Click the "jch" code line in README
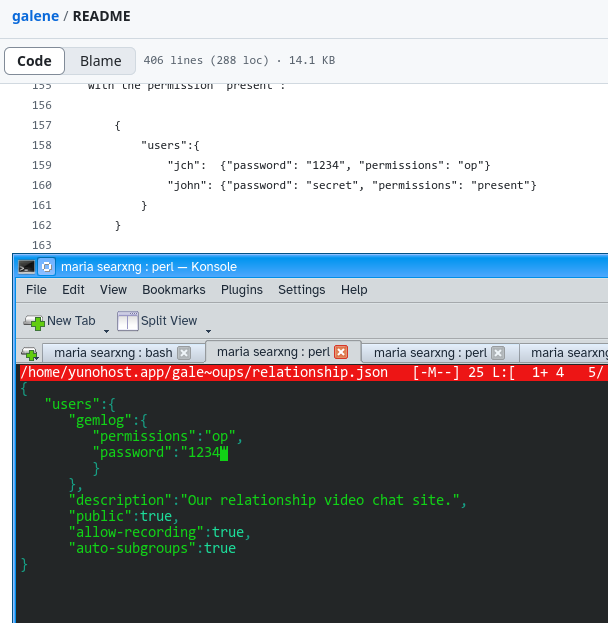Screen dimensions: 608x623 point(329,165)
